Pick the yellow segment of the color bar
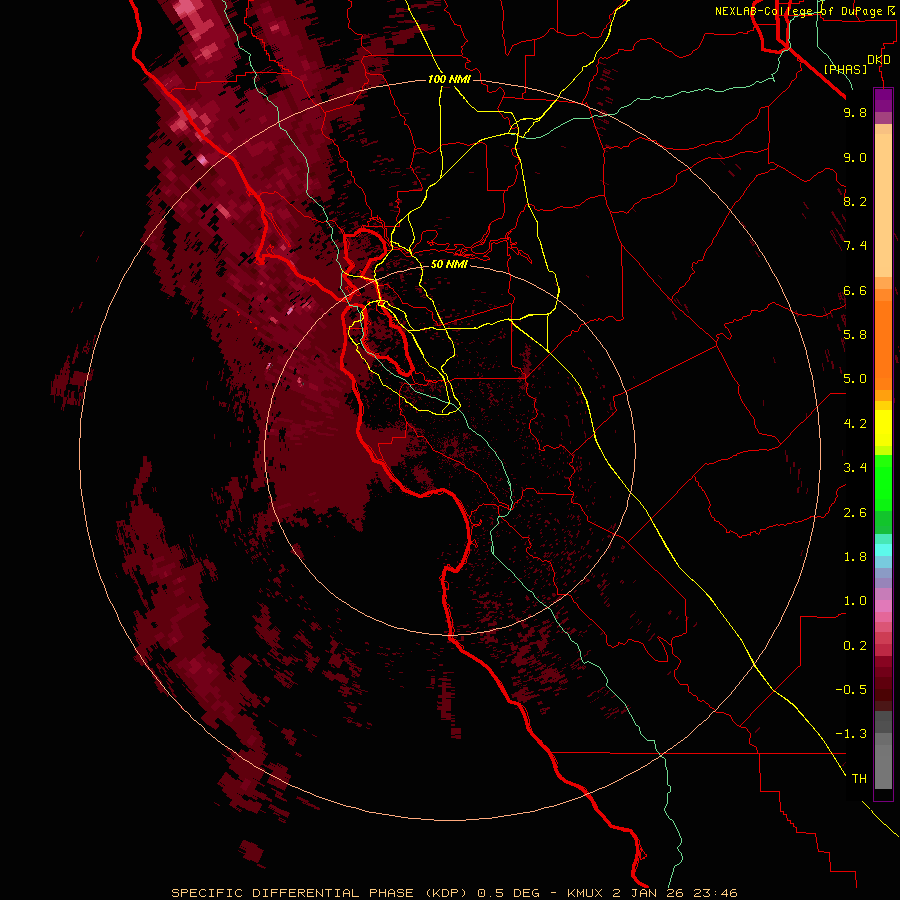This screenshot has width=900, height=900. [883, 428]
